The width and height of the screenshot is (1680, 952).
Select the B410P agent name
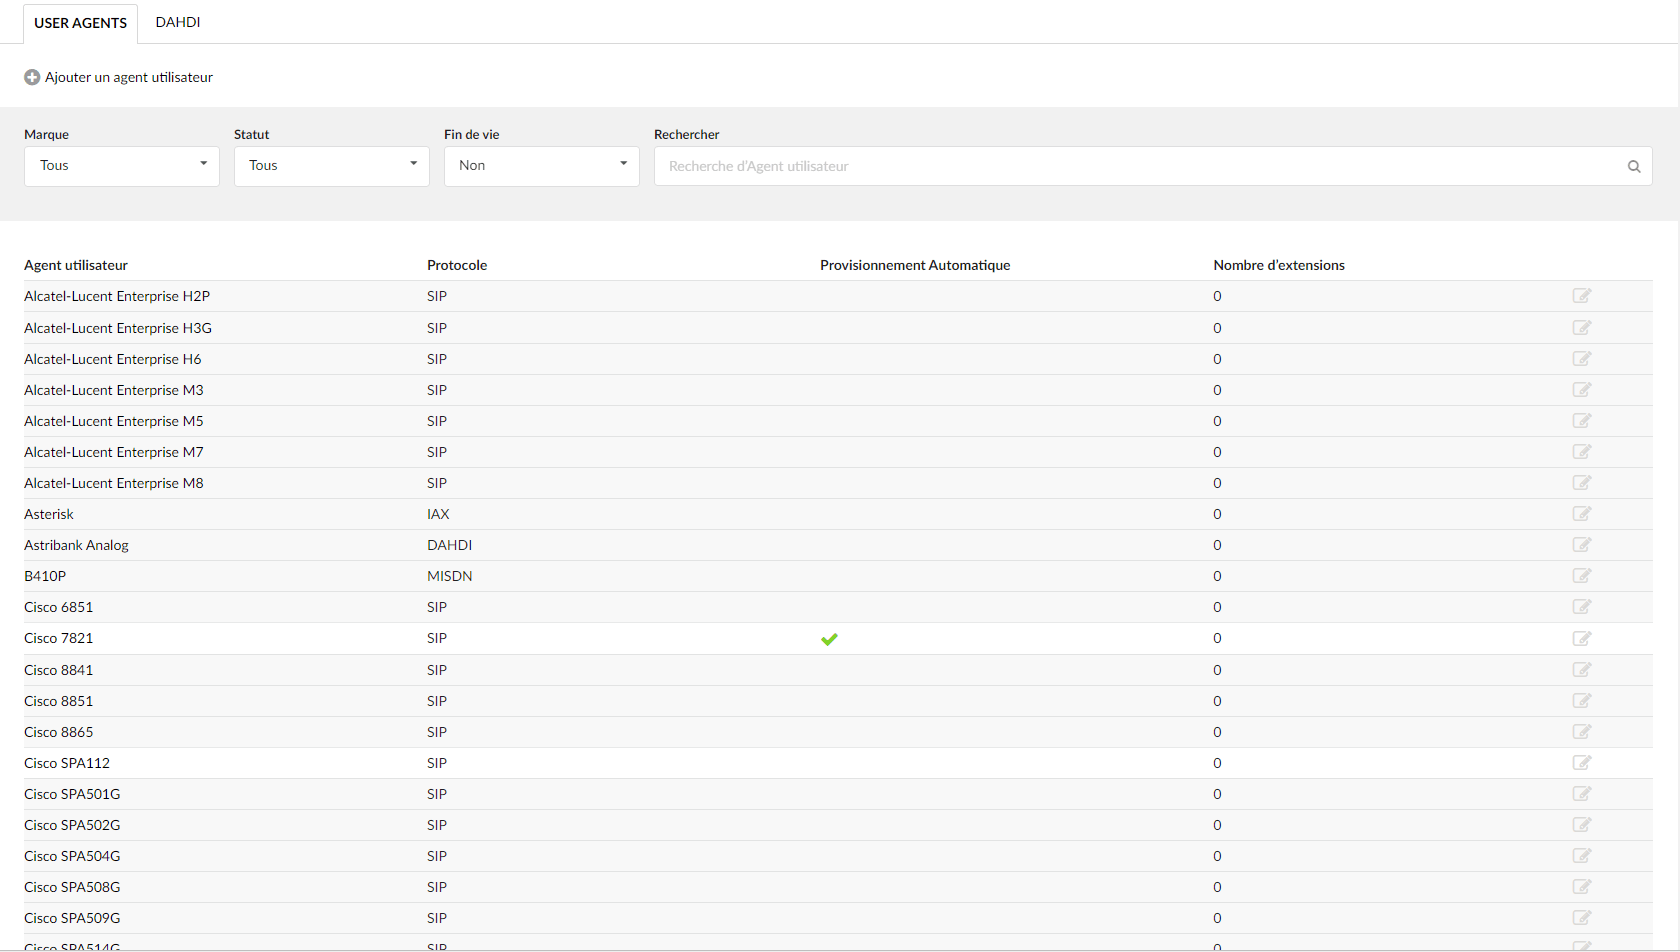(x=45, y=576)
